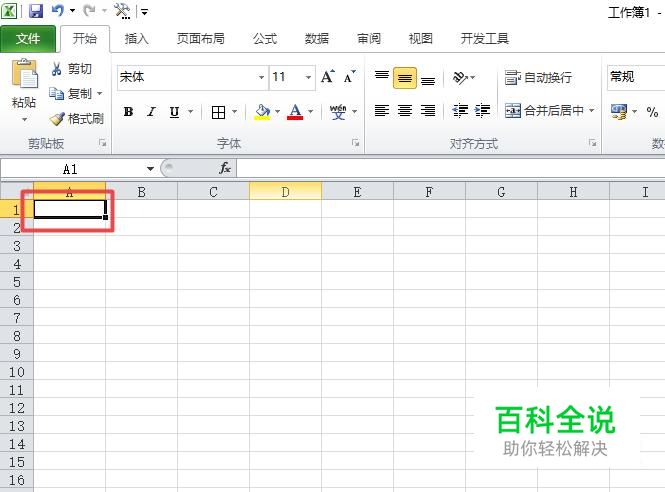Apply the yellow fill color bucket

coord(263,112)
